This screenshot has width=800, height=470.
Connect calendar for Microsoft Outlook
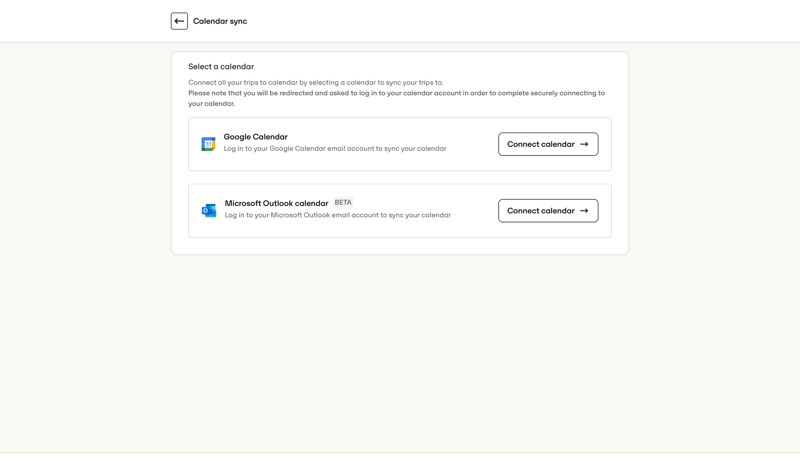click(548, 211)
